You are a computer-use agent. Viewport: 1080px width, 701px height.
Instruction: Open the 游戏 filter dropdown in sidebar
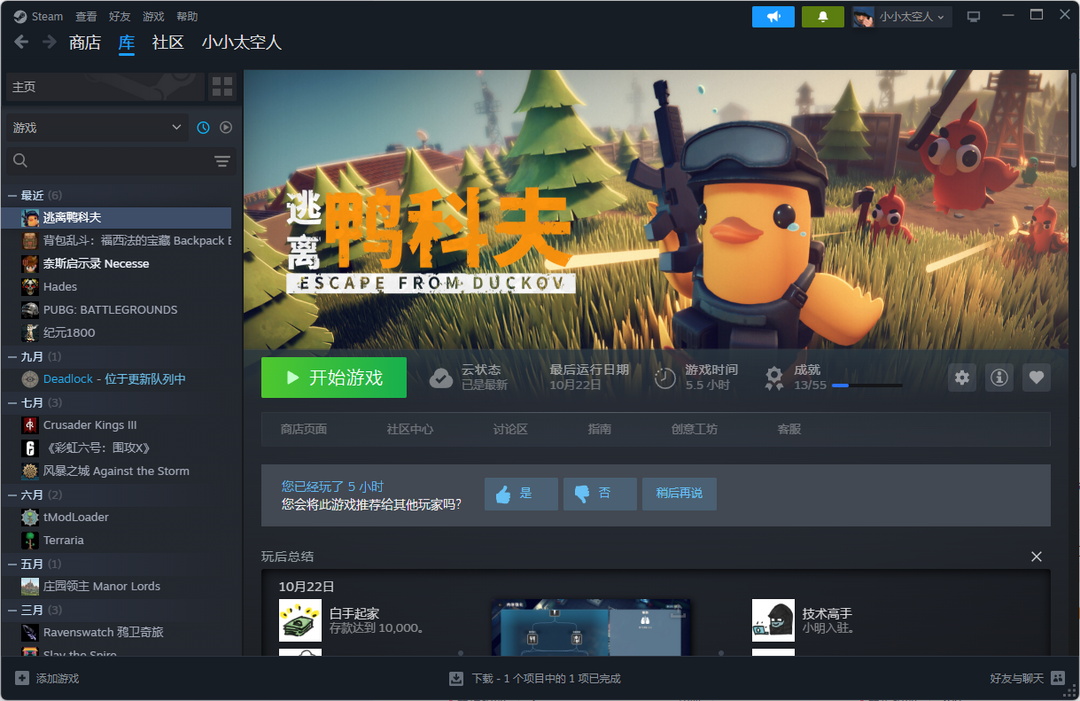tap(97, 127)
